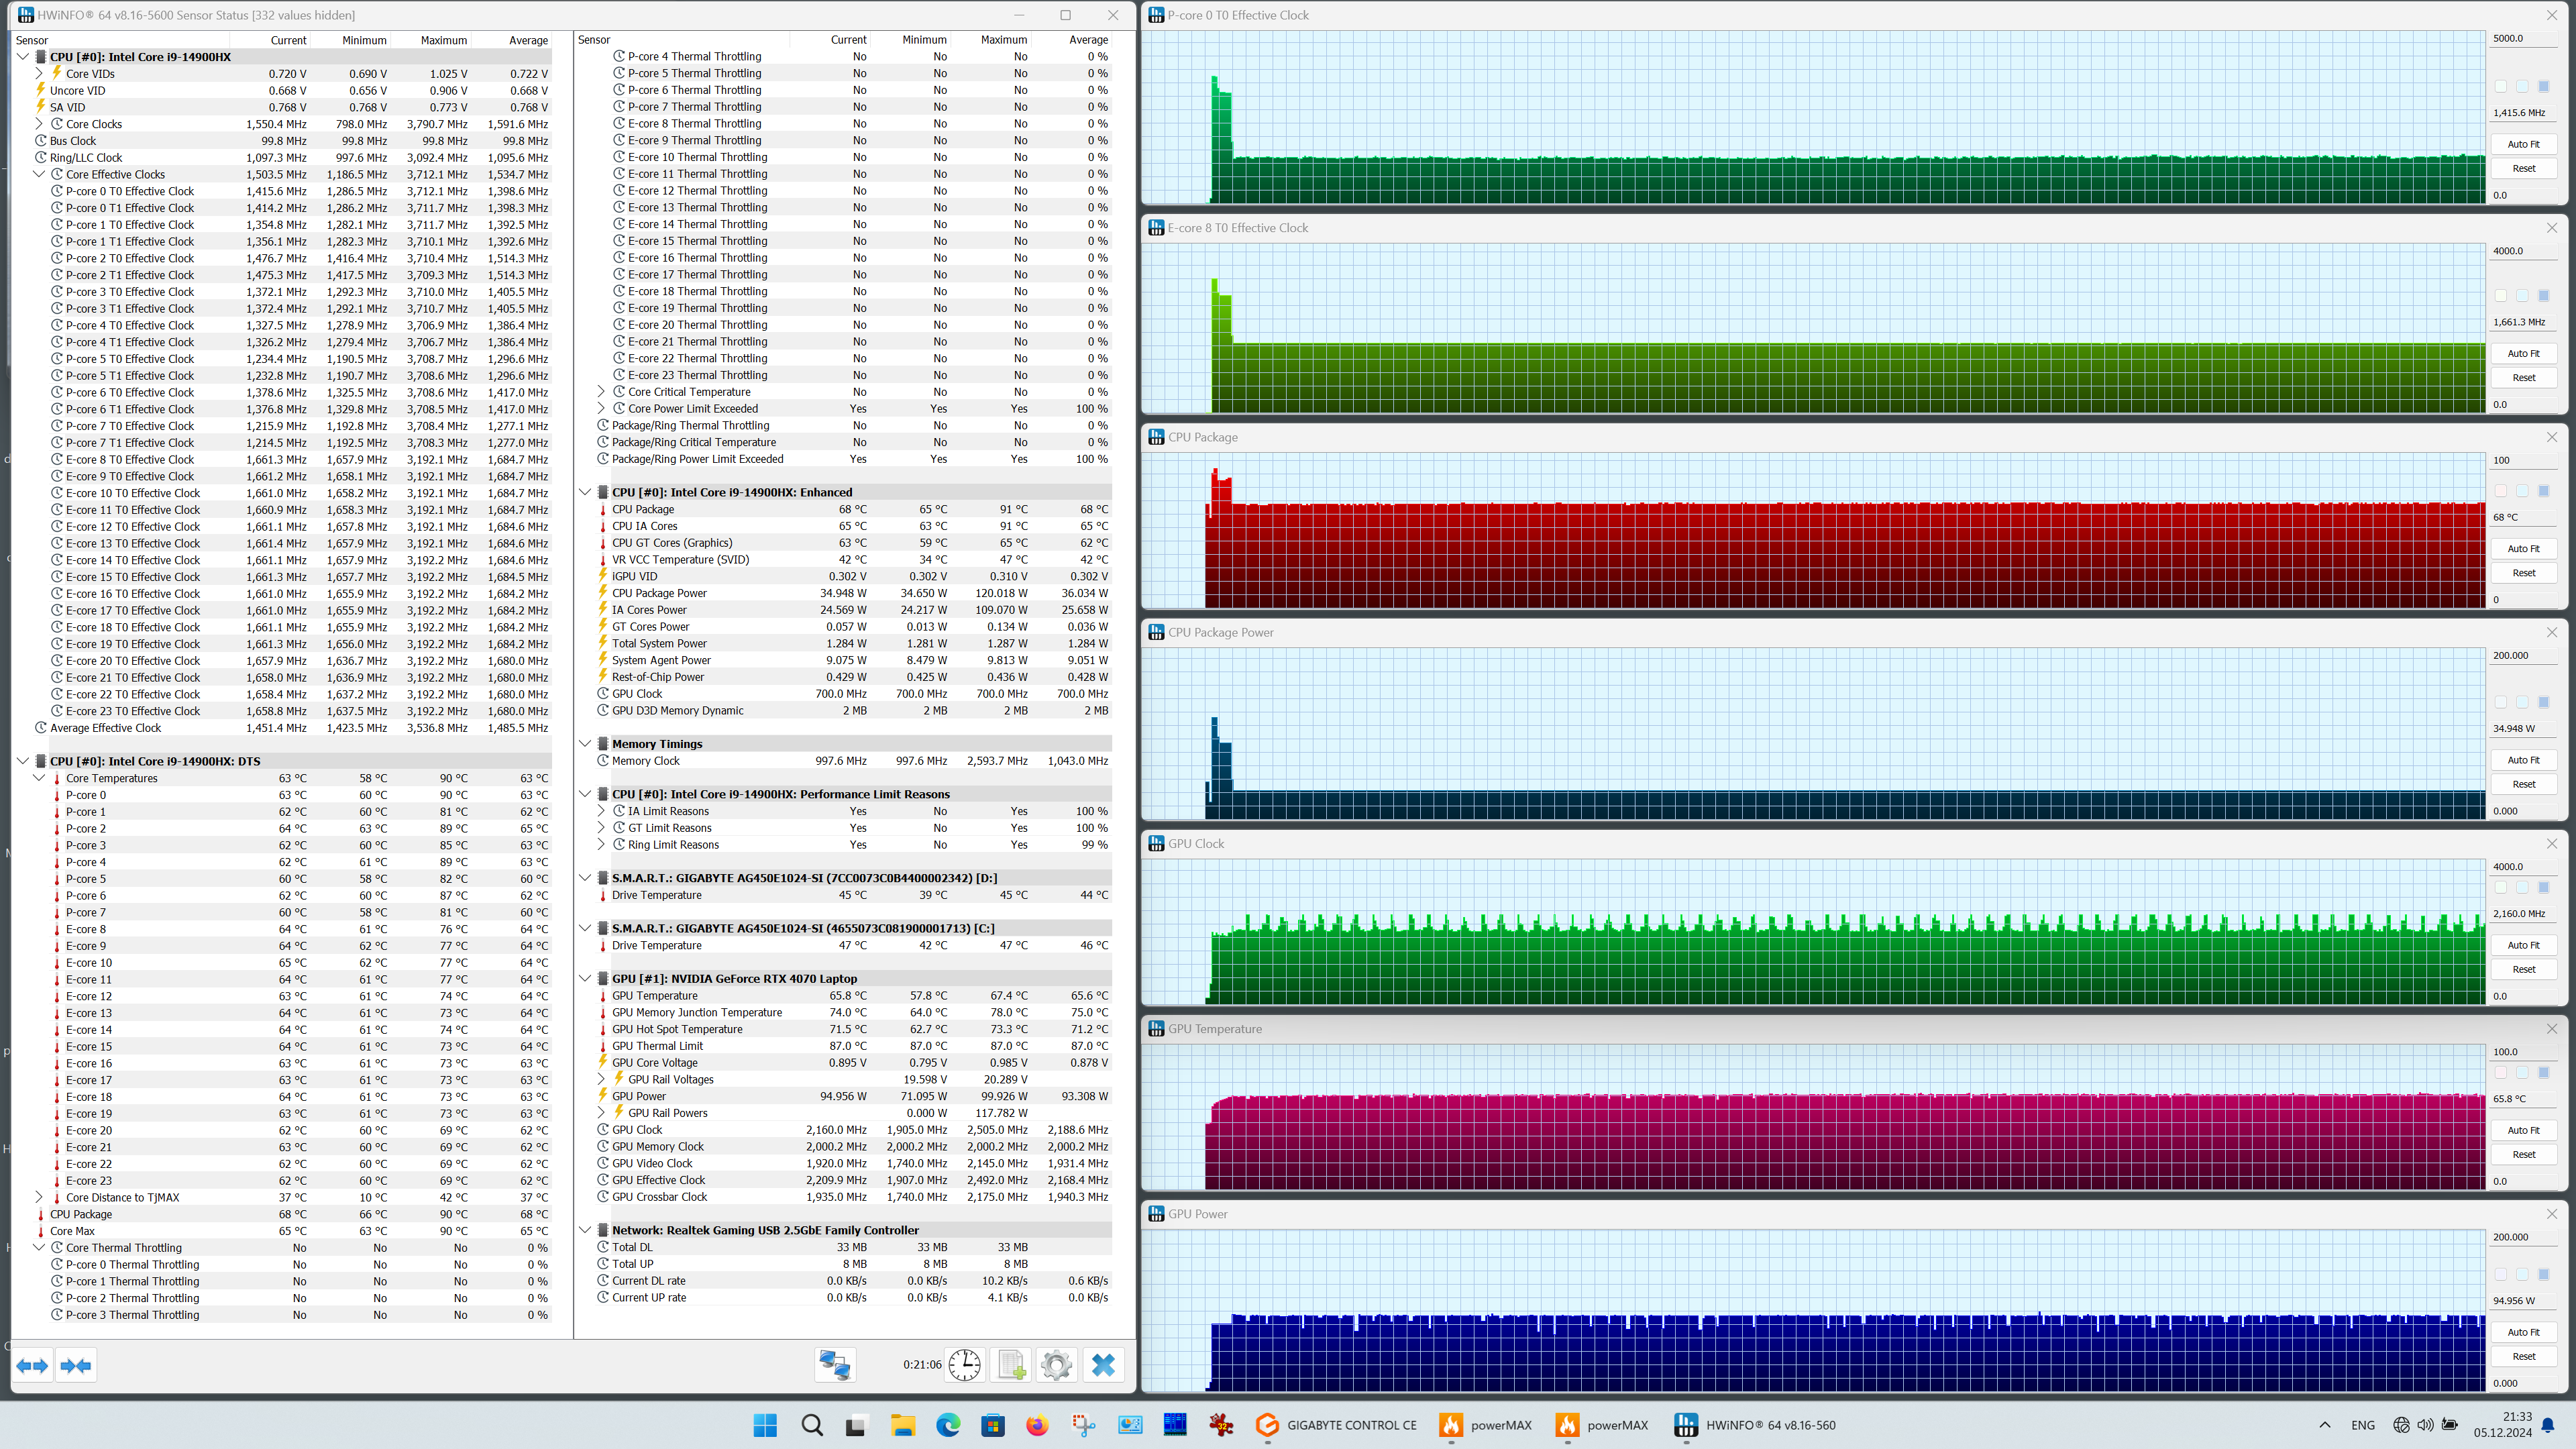2576x1449 pixels.
Task: Click the 5000.0 max field on the P-core 0 graph
Action: coord(2523,38)
